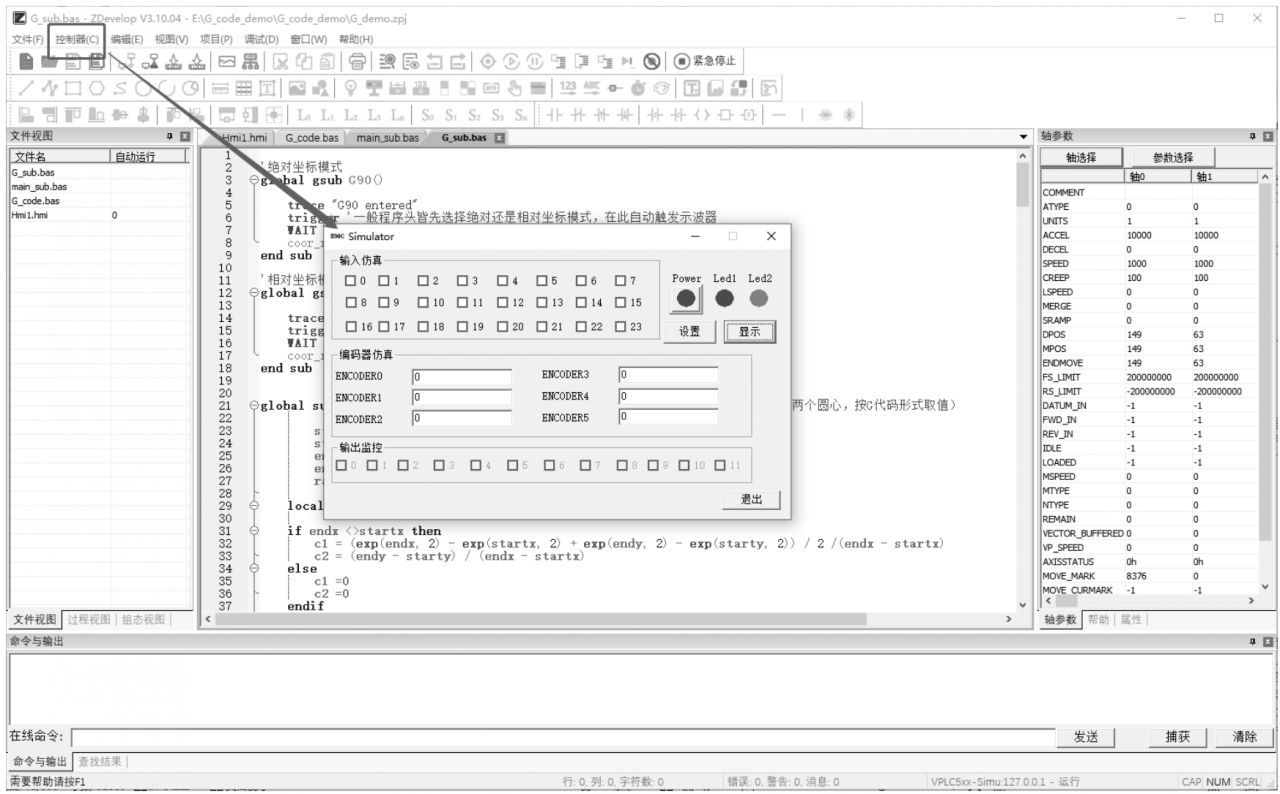Click the normally-open contact ladder icon

553,116
